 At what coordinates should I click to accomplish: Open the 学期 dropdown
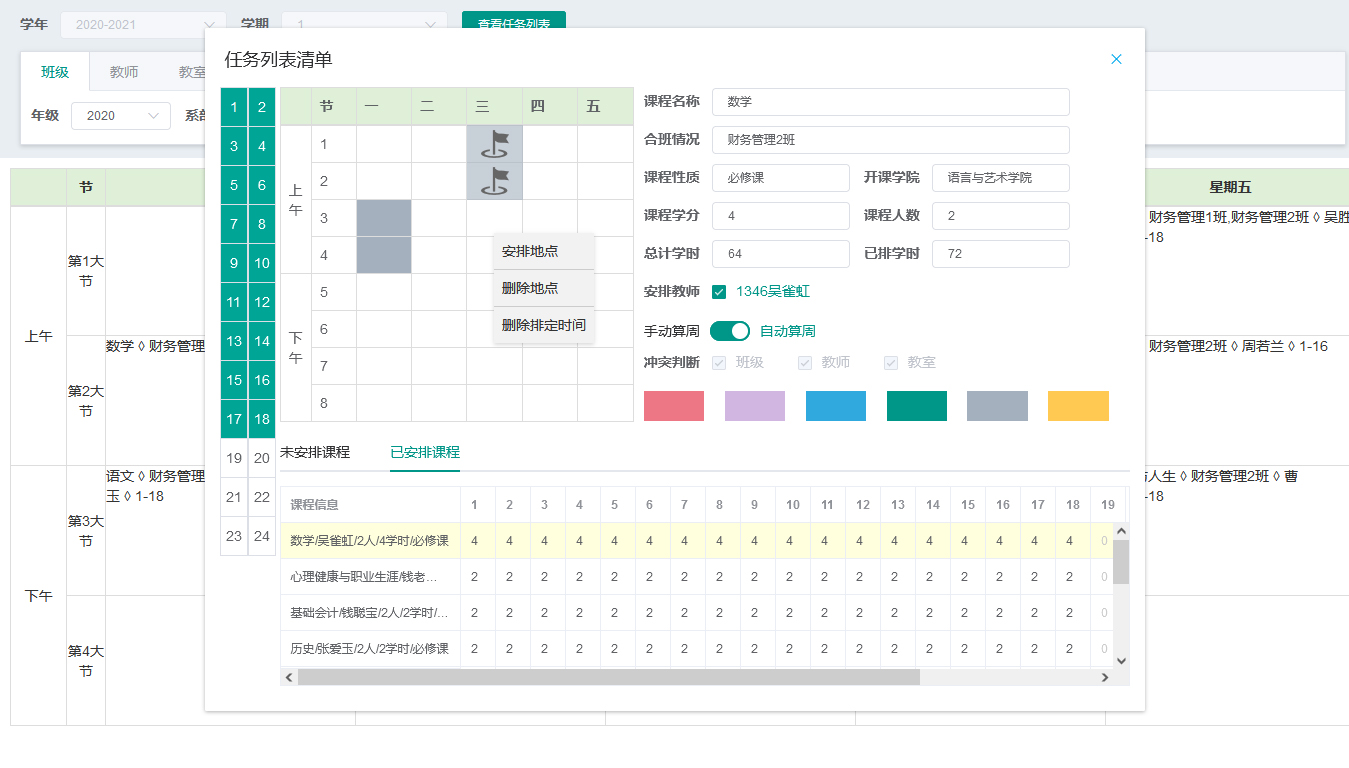[364, 24]
